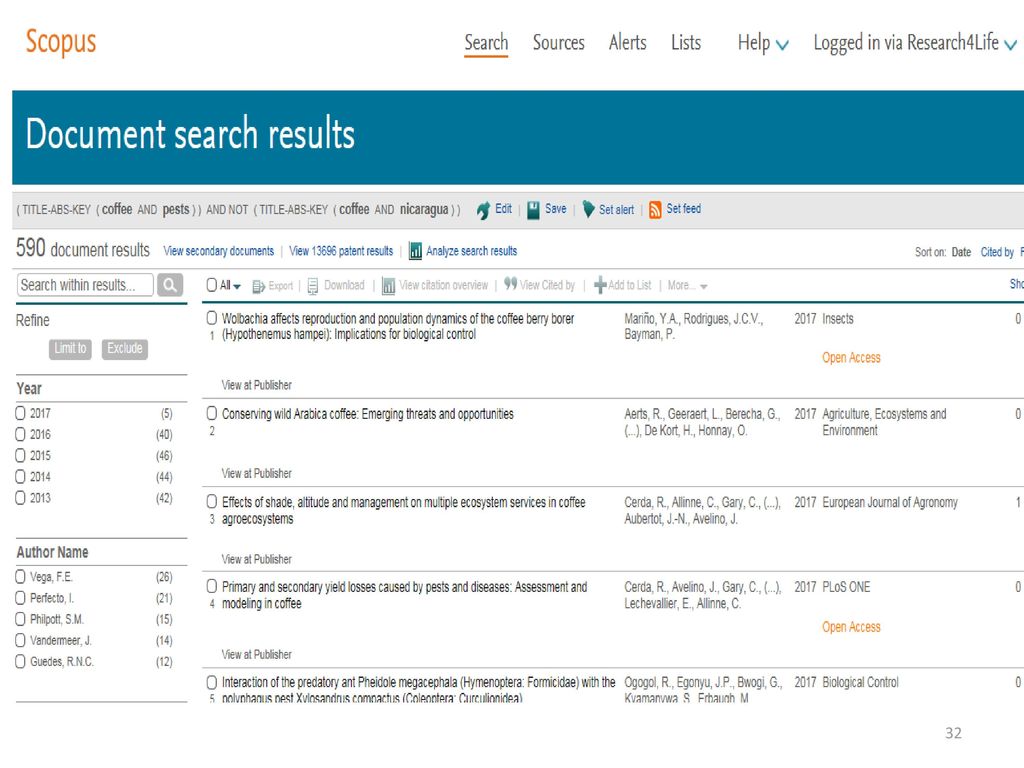
Task: Check the 2015 year filter
Action: click(x=20, y=455)
